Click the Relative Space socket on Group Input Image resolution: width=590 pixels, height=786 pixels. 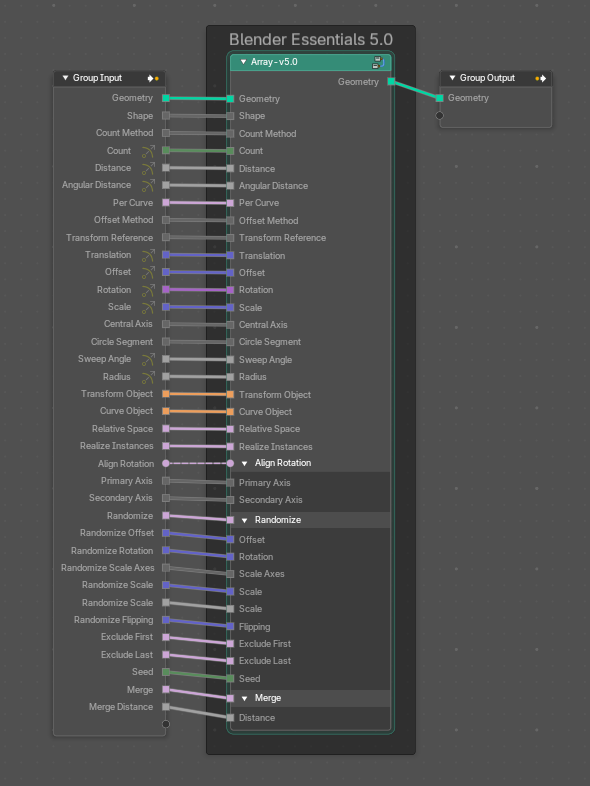click(166, 429)
